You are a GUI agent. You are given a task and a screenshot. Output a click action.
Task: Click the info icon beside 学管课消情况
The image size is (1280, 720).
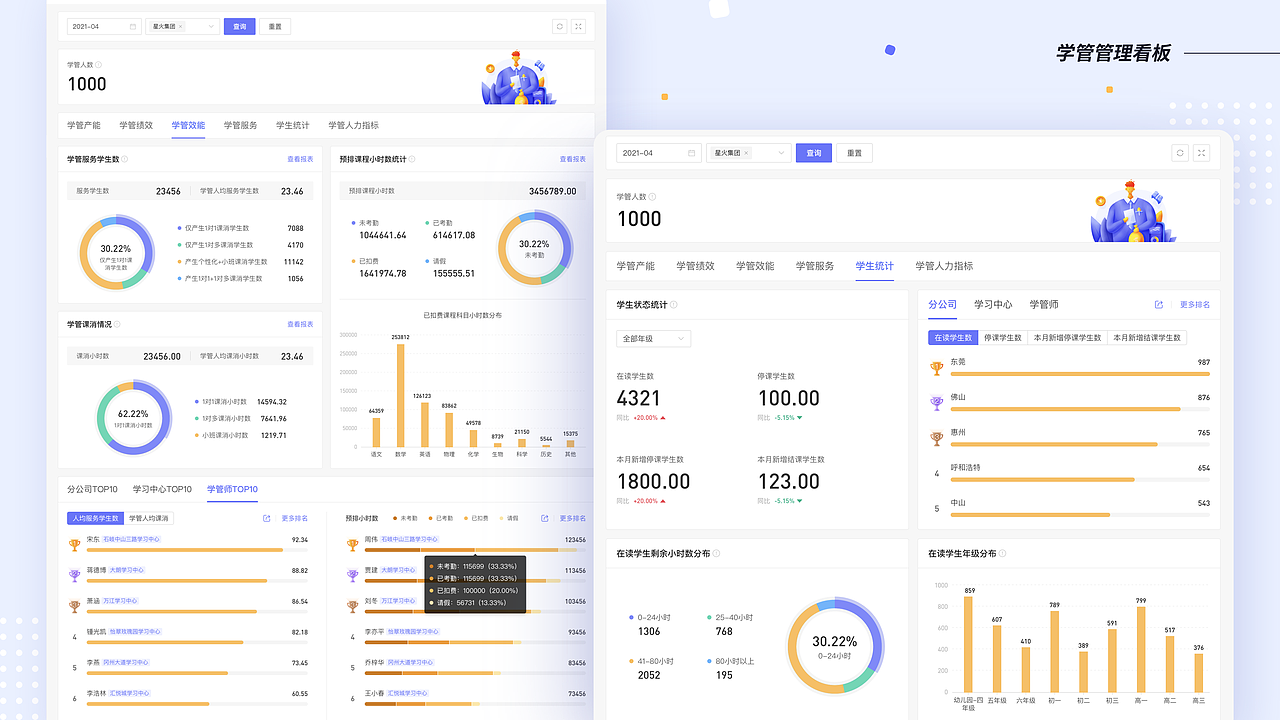click(x=117, y=324)
